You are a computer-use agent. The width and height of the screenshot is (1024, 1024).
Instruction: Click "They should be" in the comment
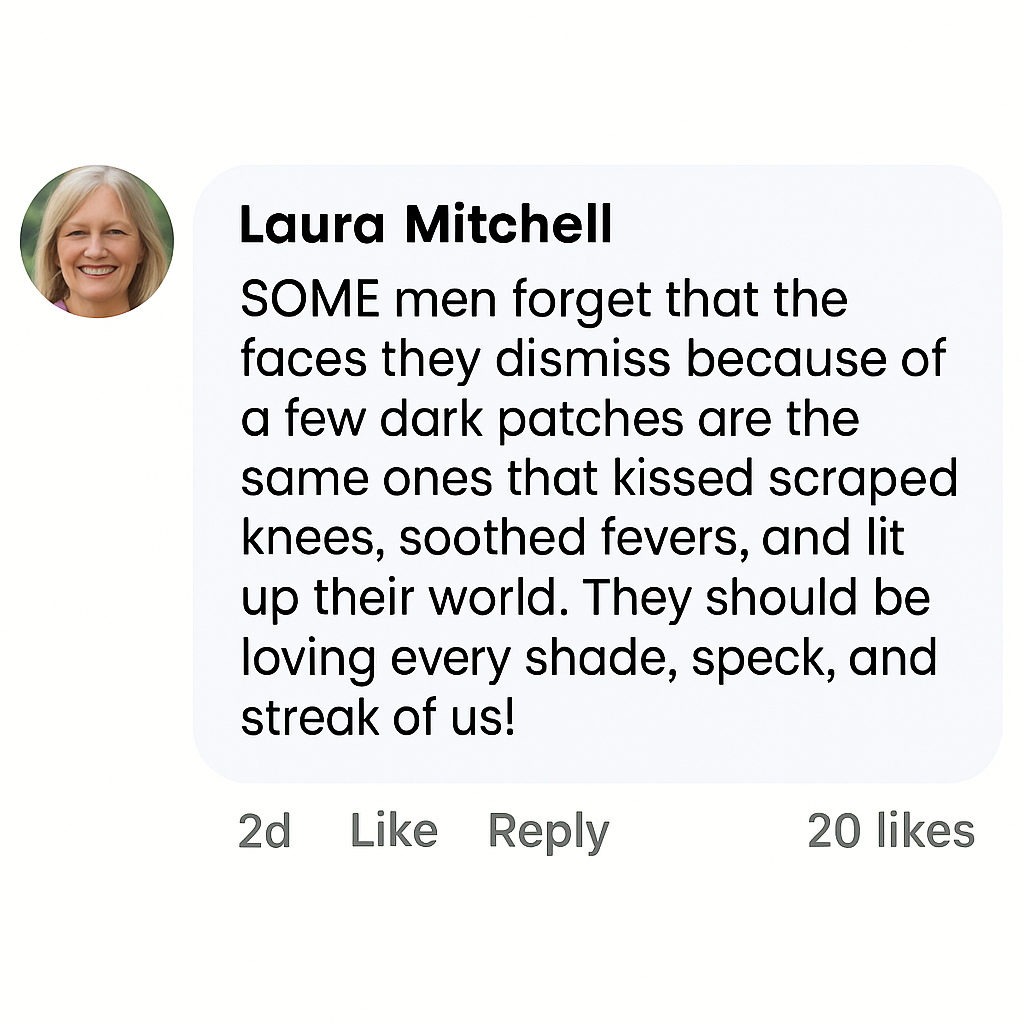pos(757,598)
